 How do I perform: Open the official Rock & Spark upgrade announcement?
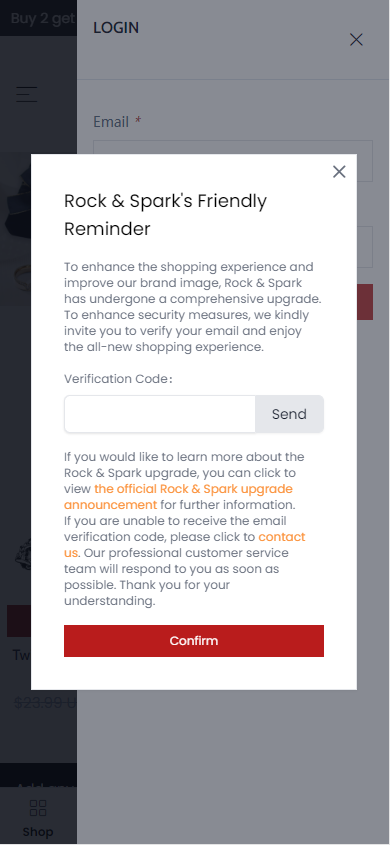tap(178, 497)
